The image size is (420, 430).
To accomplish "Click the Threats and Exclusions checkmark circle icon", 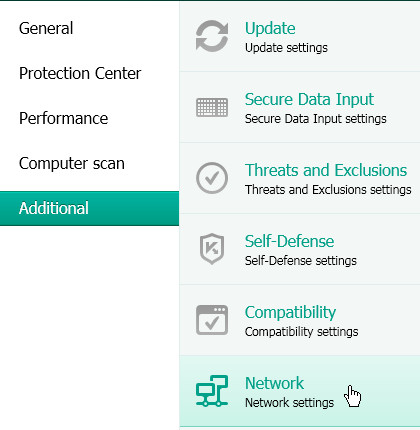I will coord(212,178).
